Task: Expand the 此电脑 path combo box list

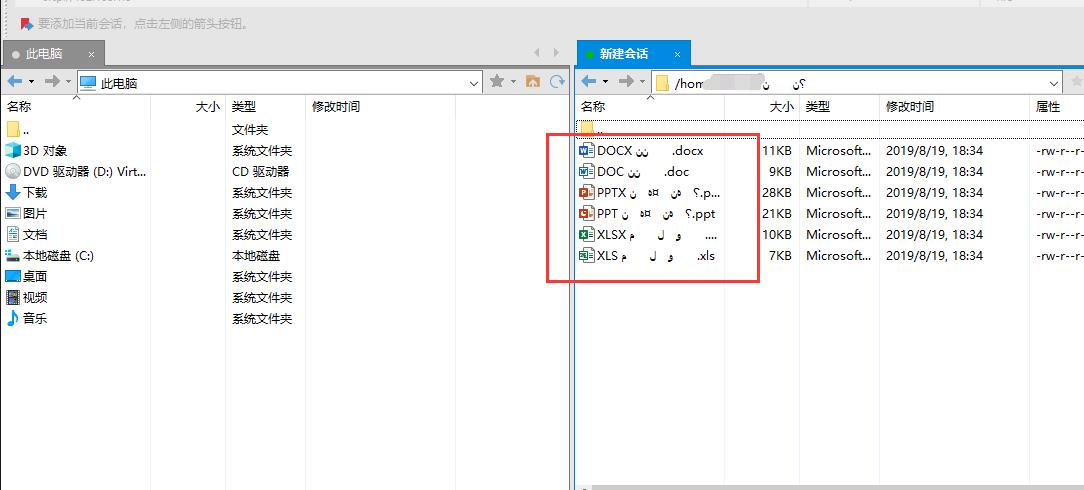Action: click(474, 84)
